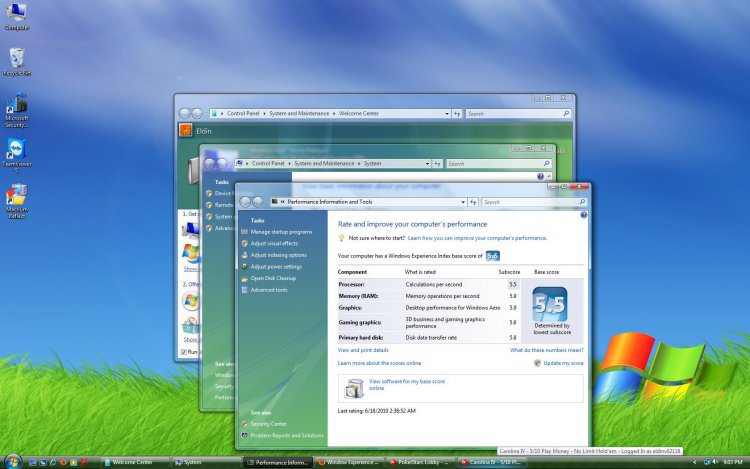This screenshot has width=750, height=469.
Task: Click refresh button in Performance Information address bar
Action: (x=473, y=202)
